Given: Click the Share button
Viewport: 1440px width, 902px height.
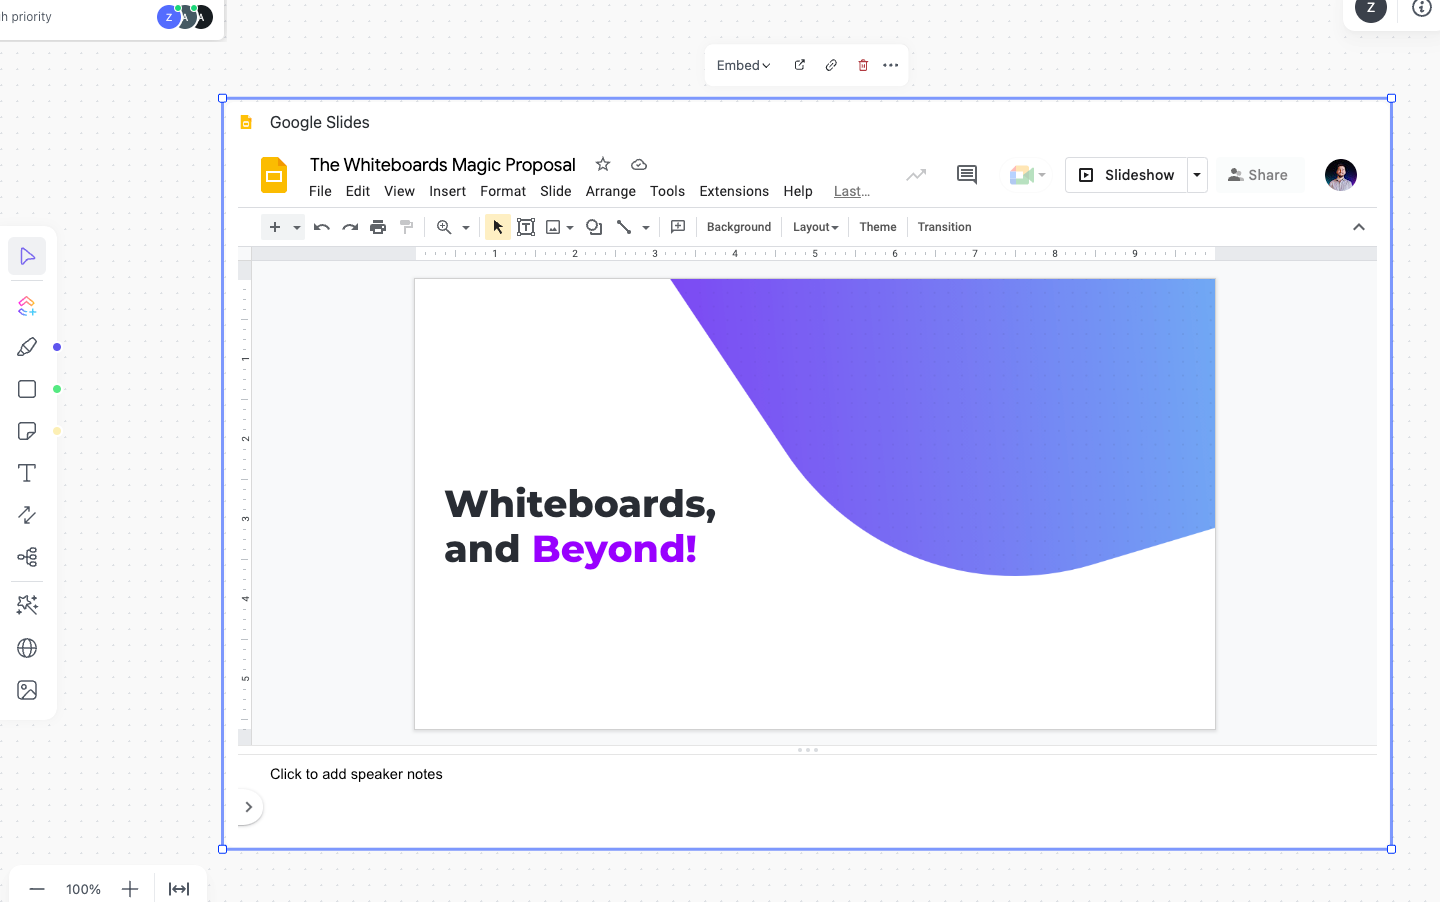Looking at the screenshot, I should pos(1260,175).
